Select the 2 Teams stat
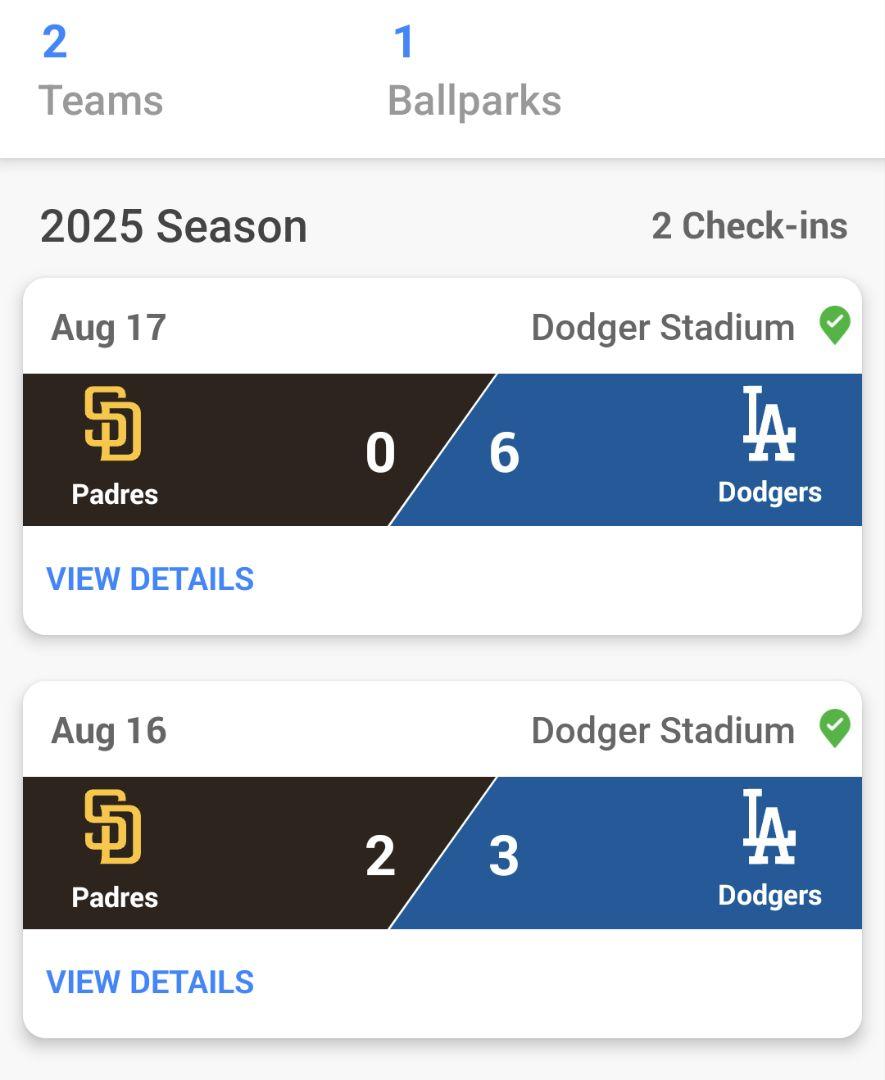Screen dimensions: 885x1080 (100, 70)
